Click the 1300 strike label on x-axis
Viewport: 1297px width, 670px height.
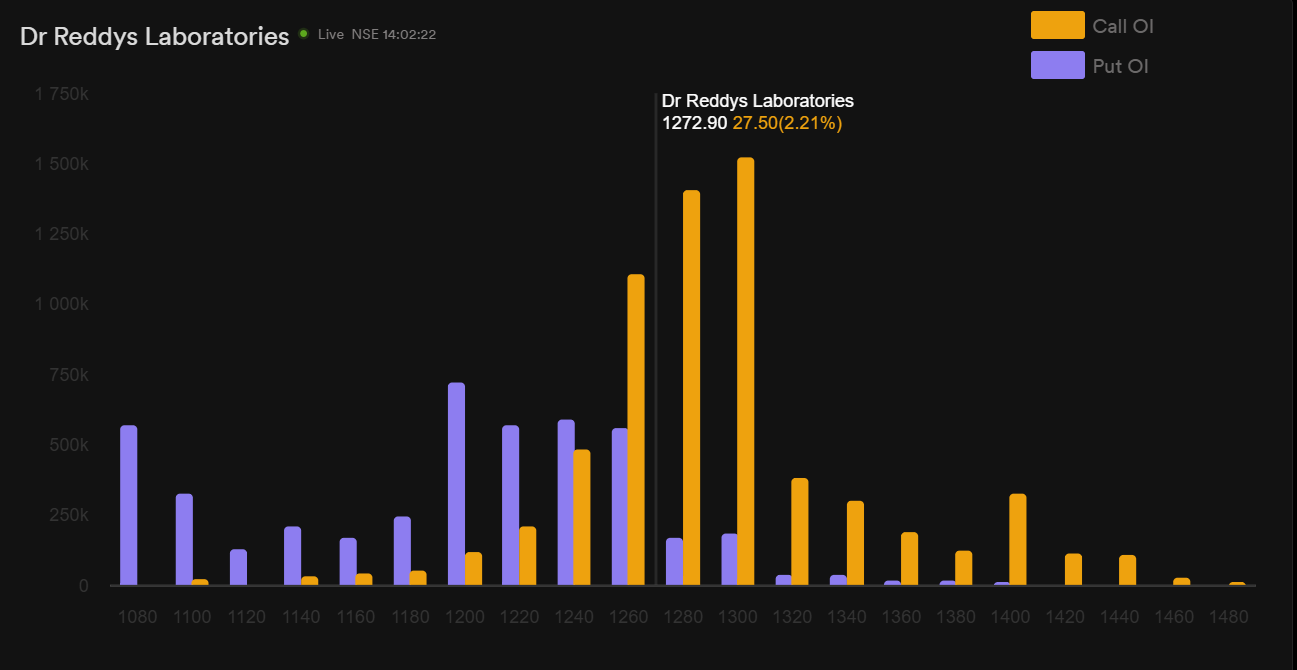point(737,617)
